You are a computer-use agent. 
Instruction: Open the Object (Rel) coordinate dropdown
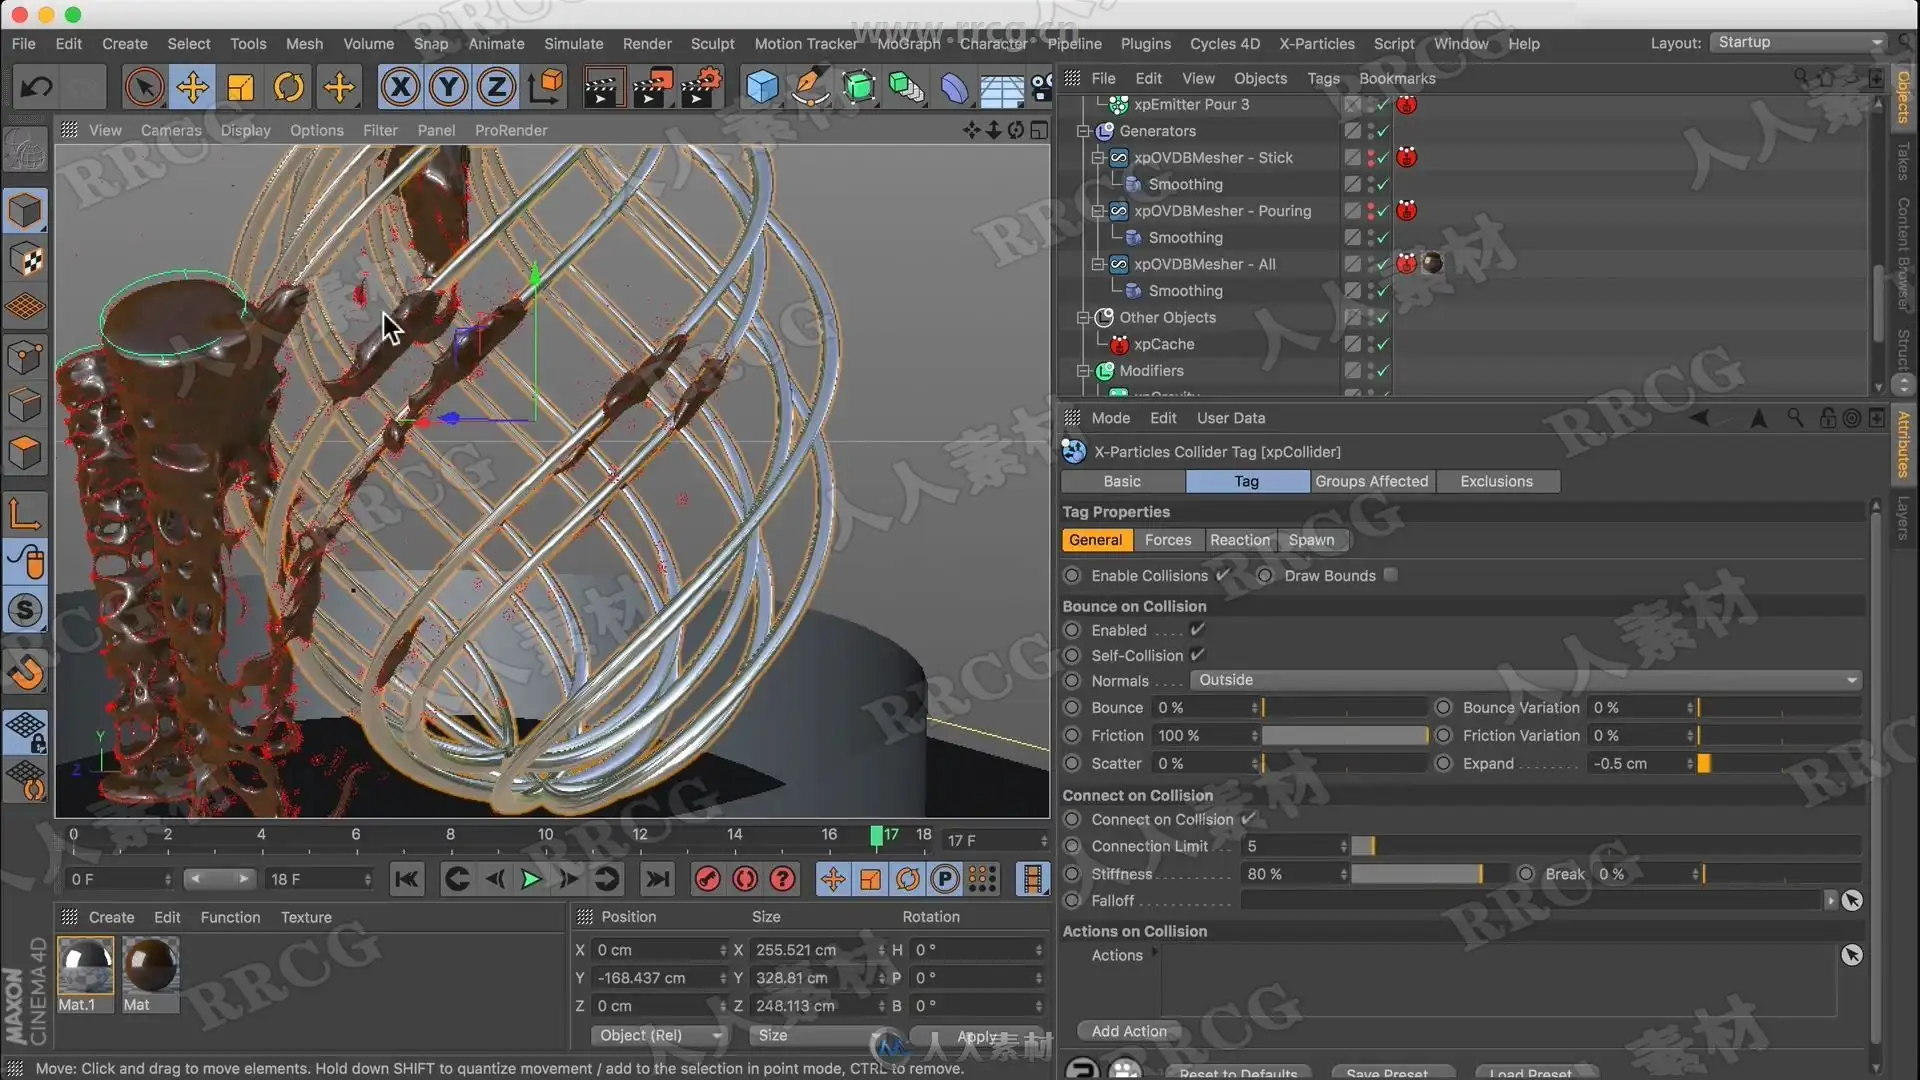click(659, 1035)
